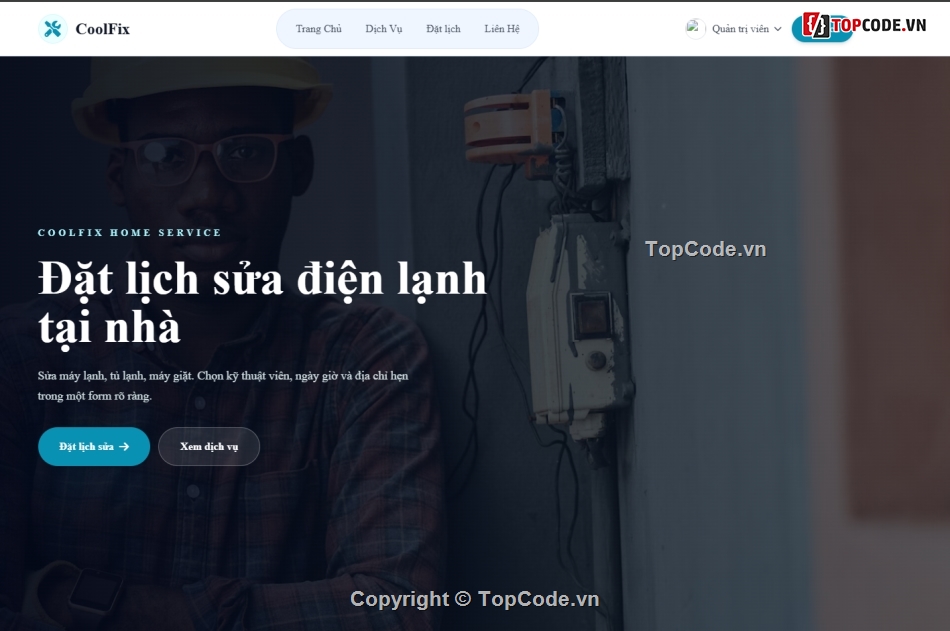Click the user avatar image
The width and height of the screenshot is (950, 631).
point(696,28)
